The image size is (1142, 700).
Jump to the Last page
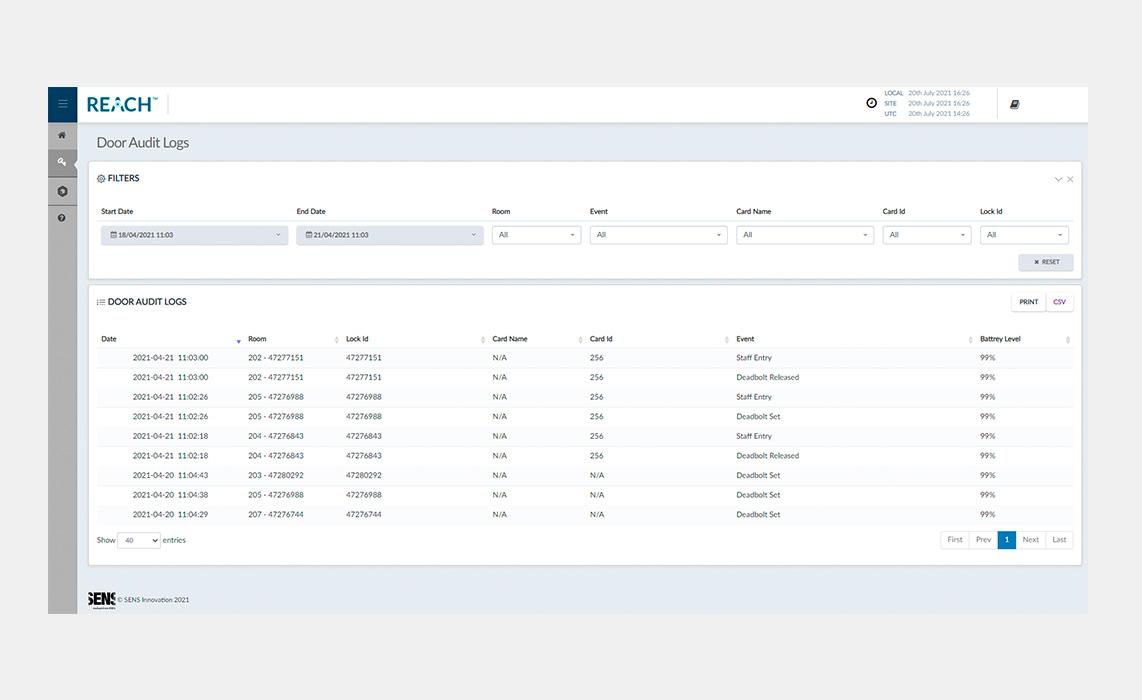(x=1059, y=540)
